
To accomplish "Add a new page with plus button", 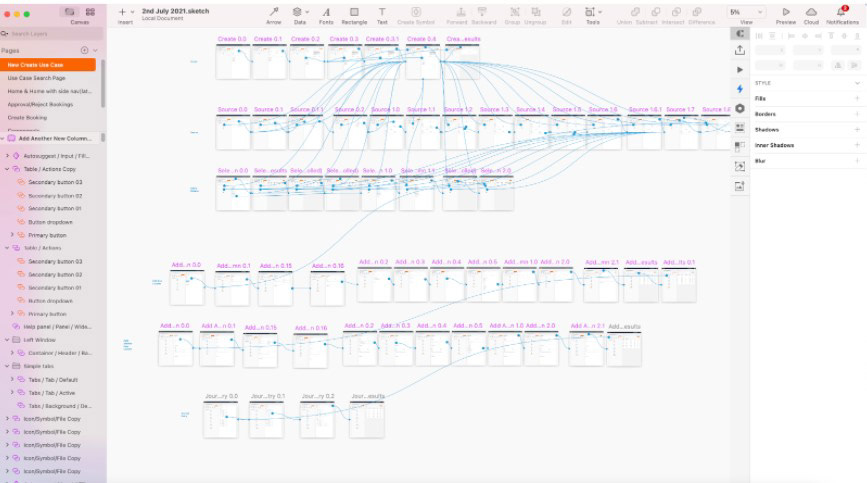I will pos(85,50).
